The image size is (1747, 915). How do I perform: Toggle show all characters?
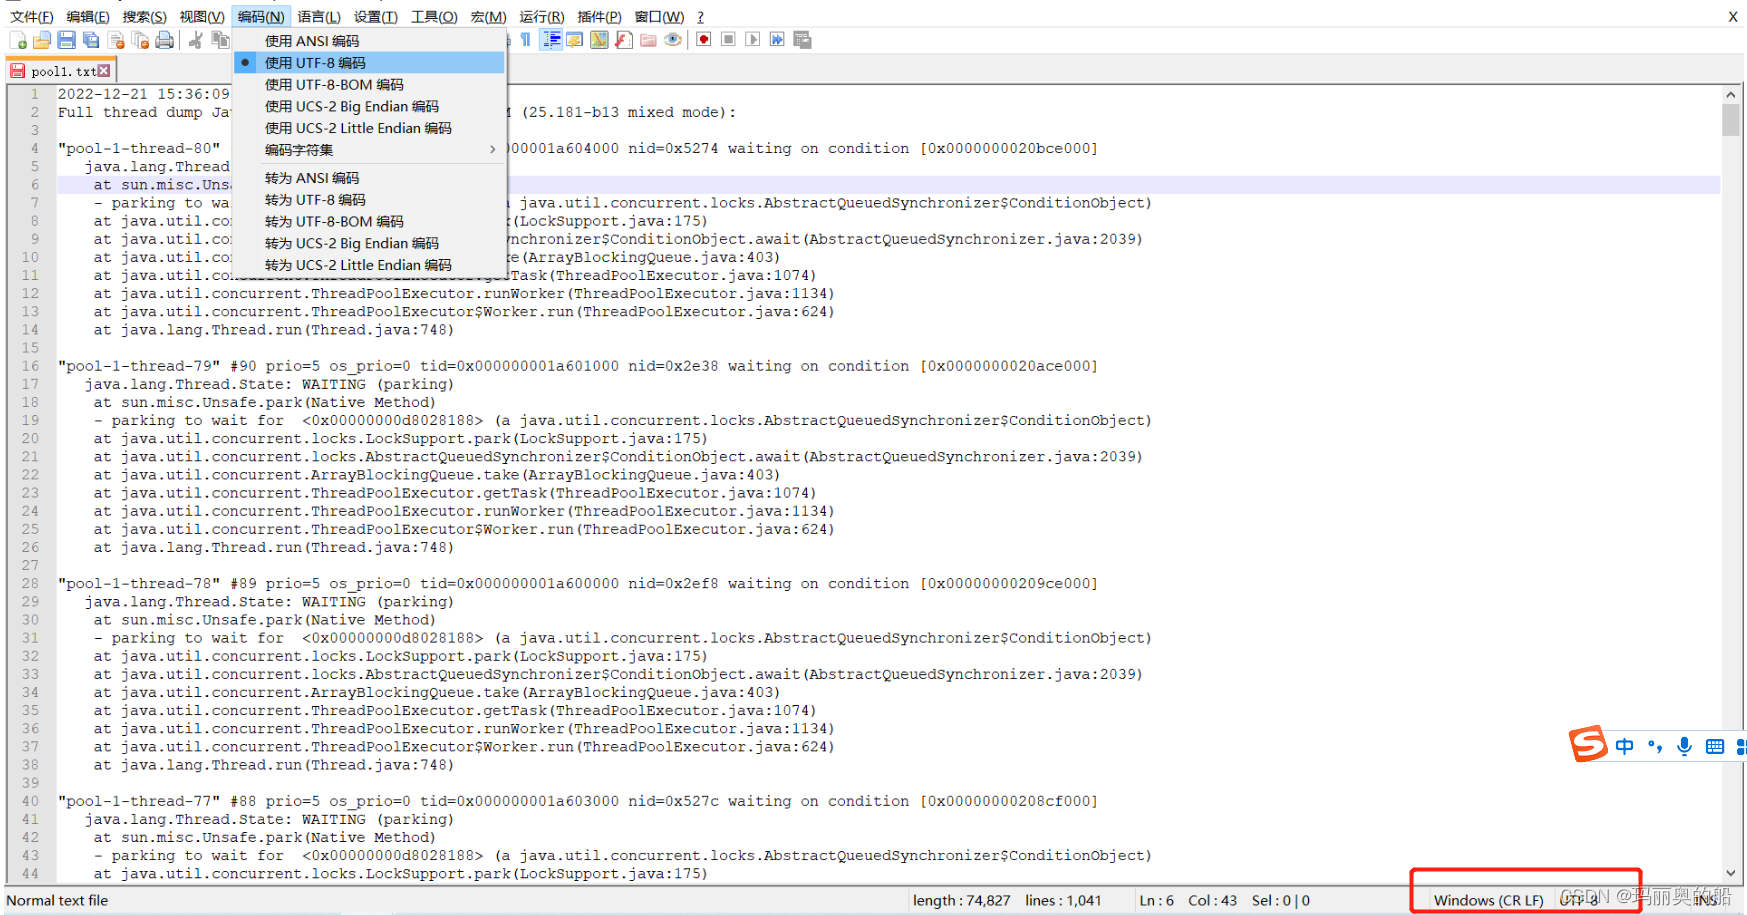(x=527, y=39)
